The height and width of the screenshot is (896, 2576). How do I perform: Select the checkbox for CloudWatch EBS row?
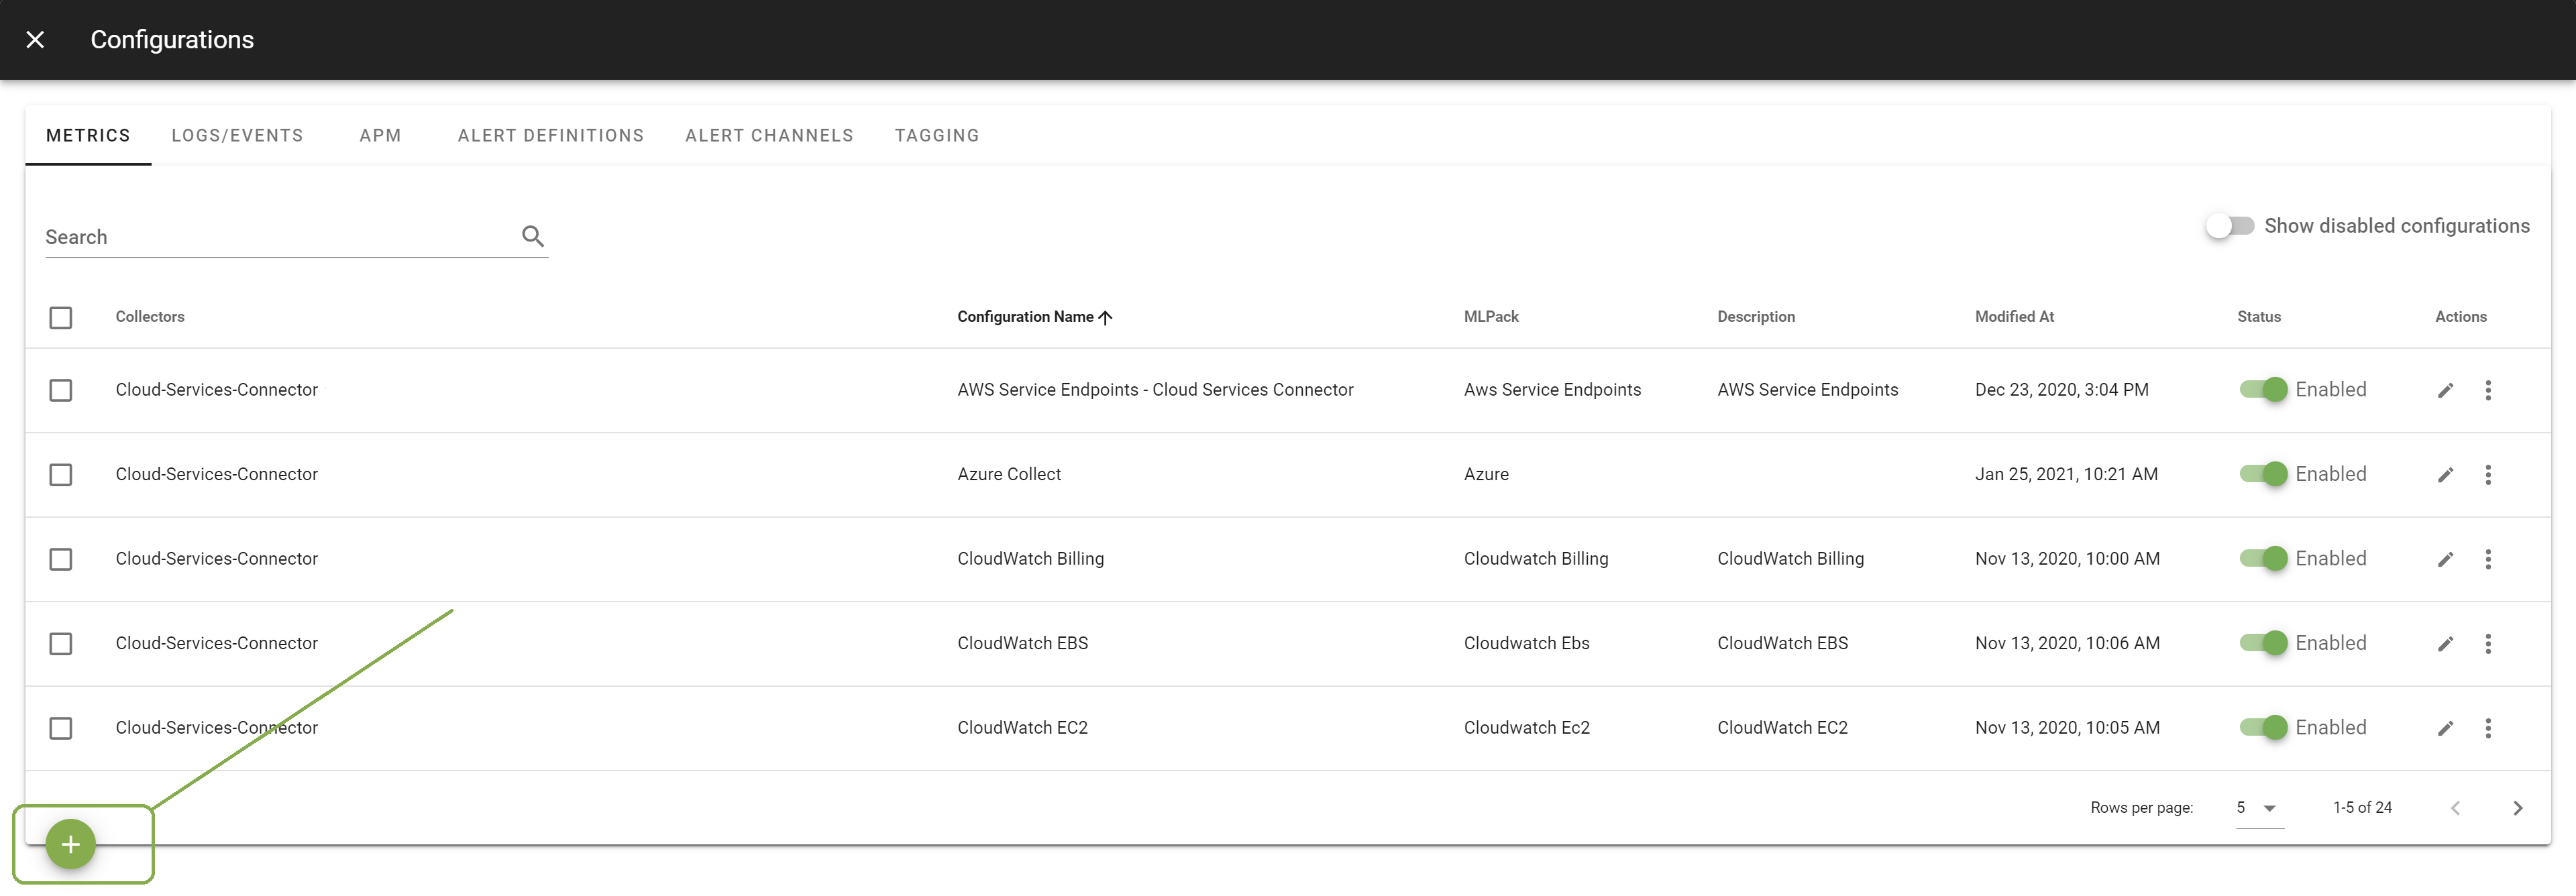[61, 642]
